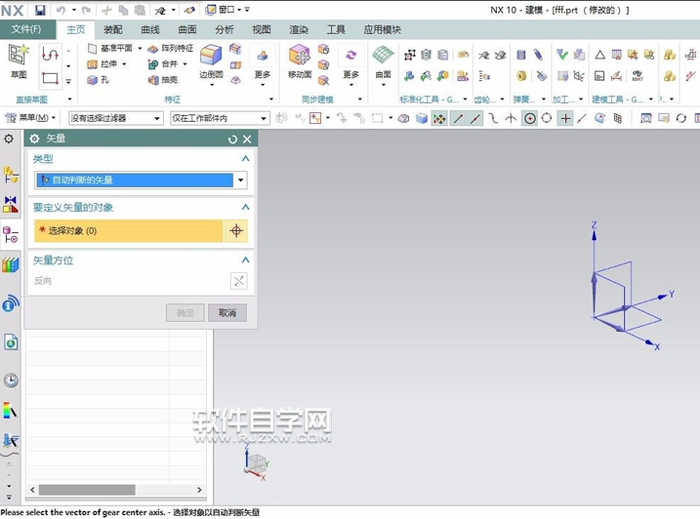The height and width of the screenshot is (519, 700).
Task: Switch to the 装配 ribbon tab
Action: click(x=113, y=30)
